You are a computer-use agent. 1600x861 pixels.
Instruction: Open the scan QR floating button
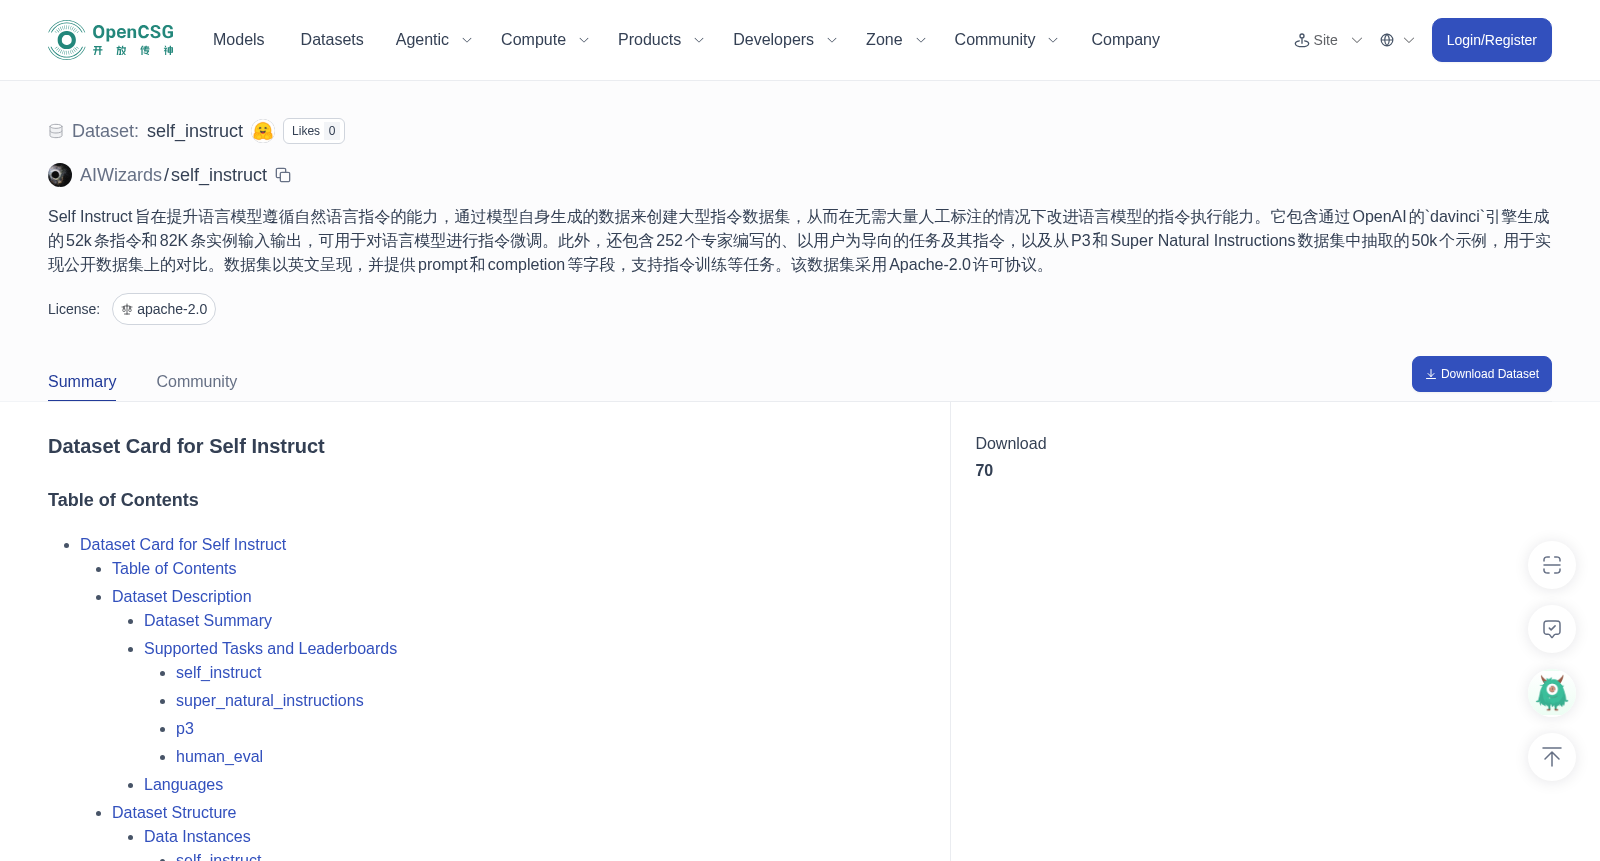[1552, 565]
